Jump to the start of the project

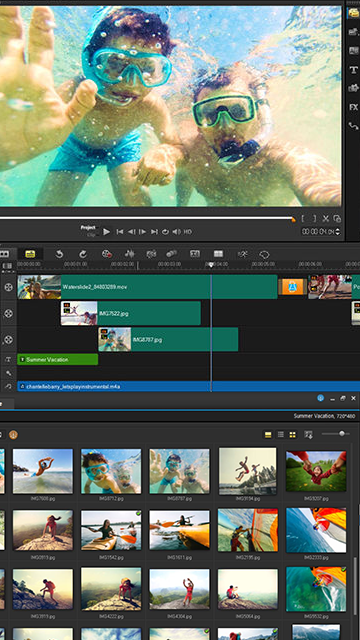tap(120, 232)
